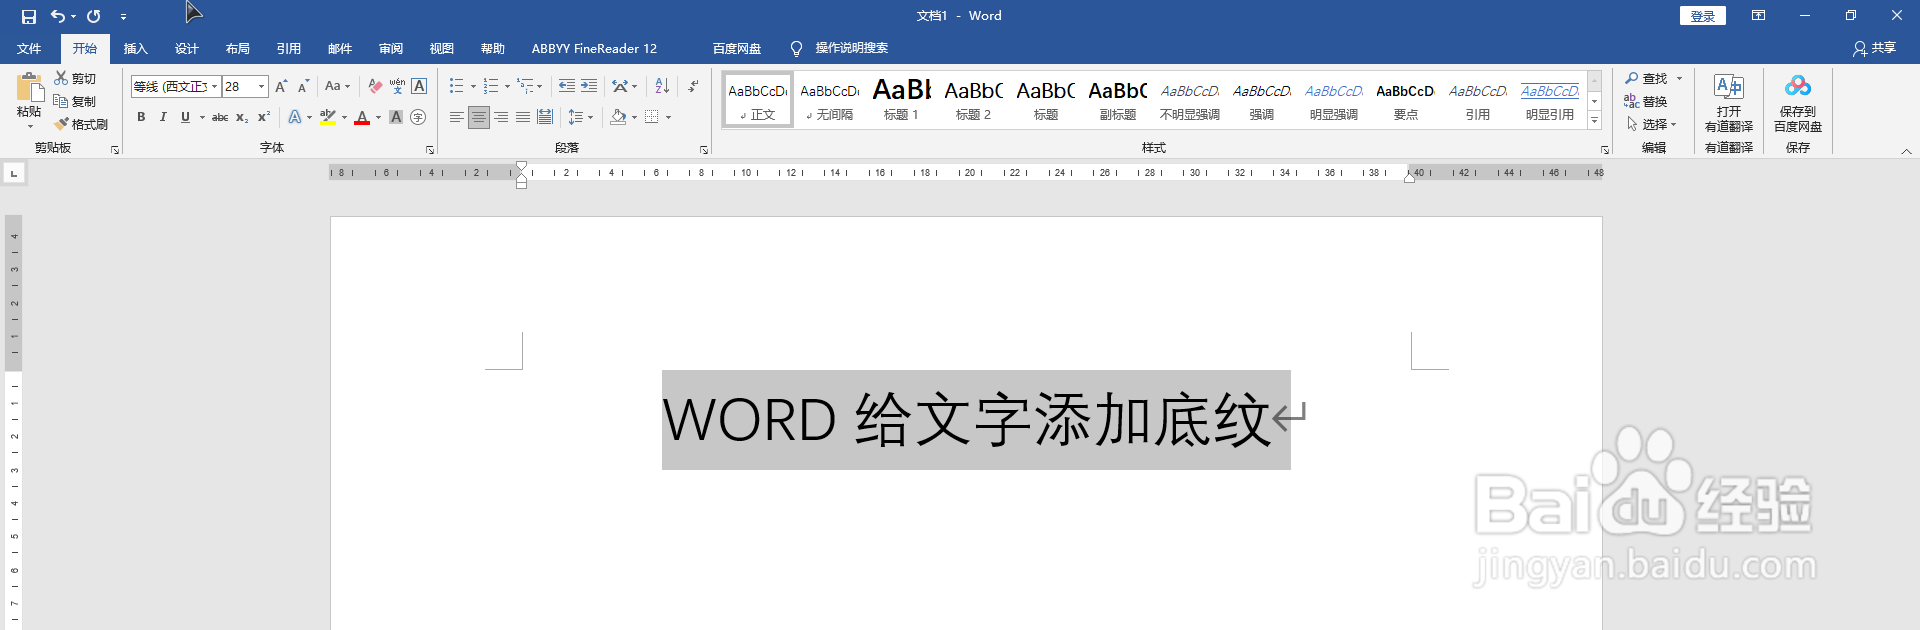Toggle Italic formatting
The height and width of the screenshot is (630, 1920).
(163, 117)
